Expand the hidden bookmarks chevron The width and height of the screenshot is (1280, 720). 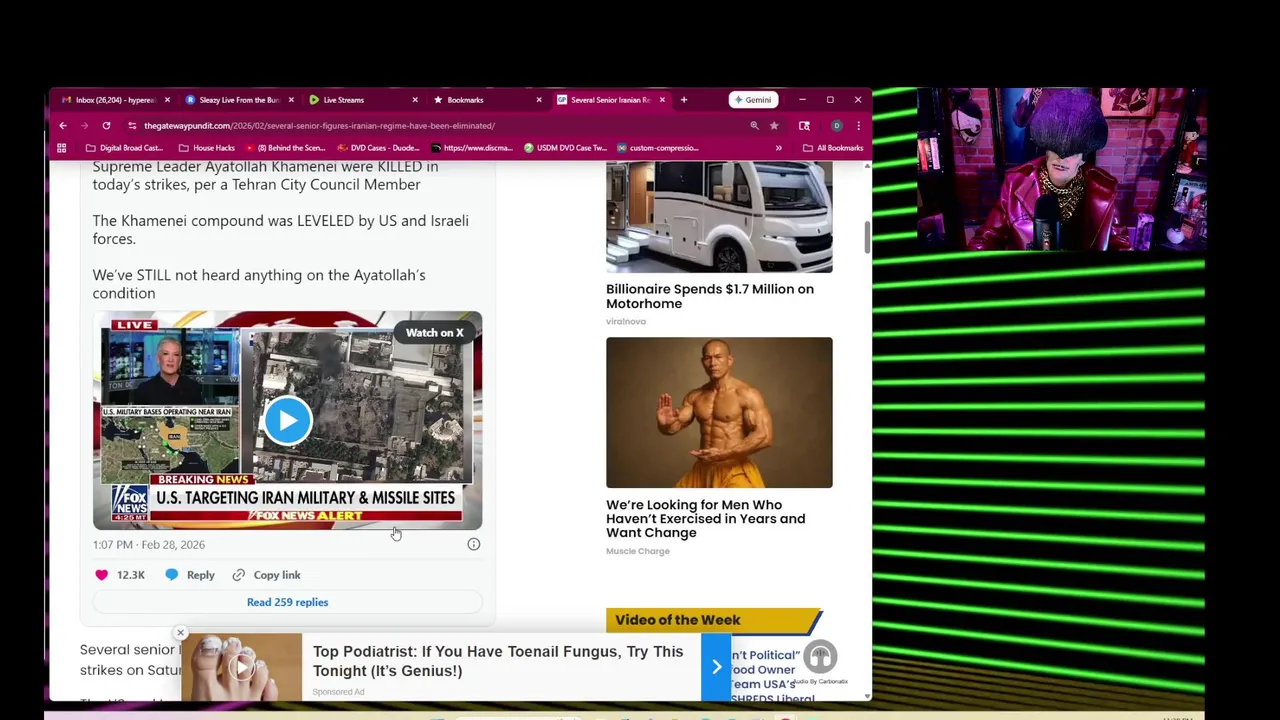tap(778, 148)
